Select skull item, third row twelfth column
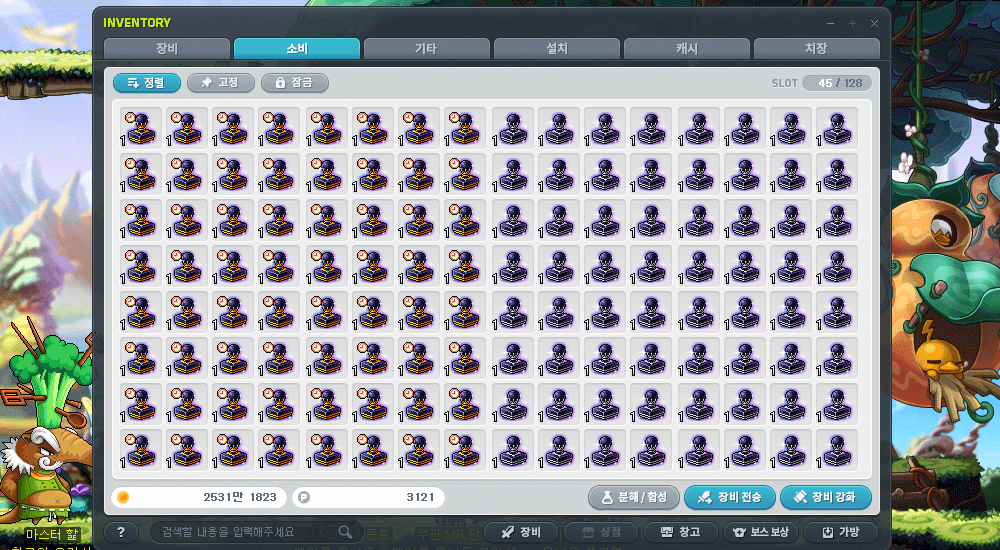1000x550 pixels. (x=651, y=220)
